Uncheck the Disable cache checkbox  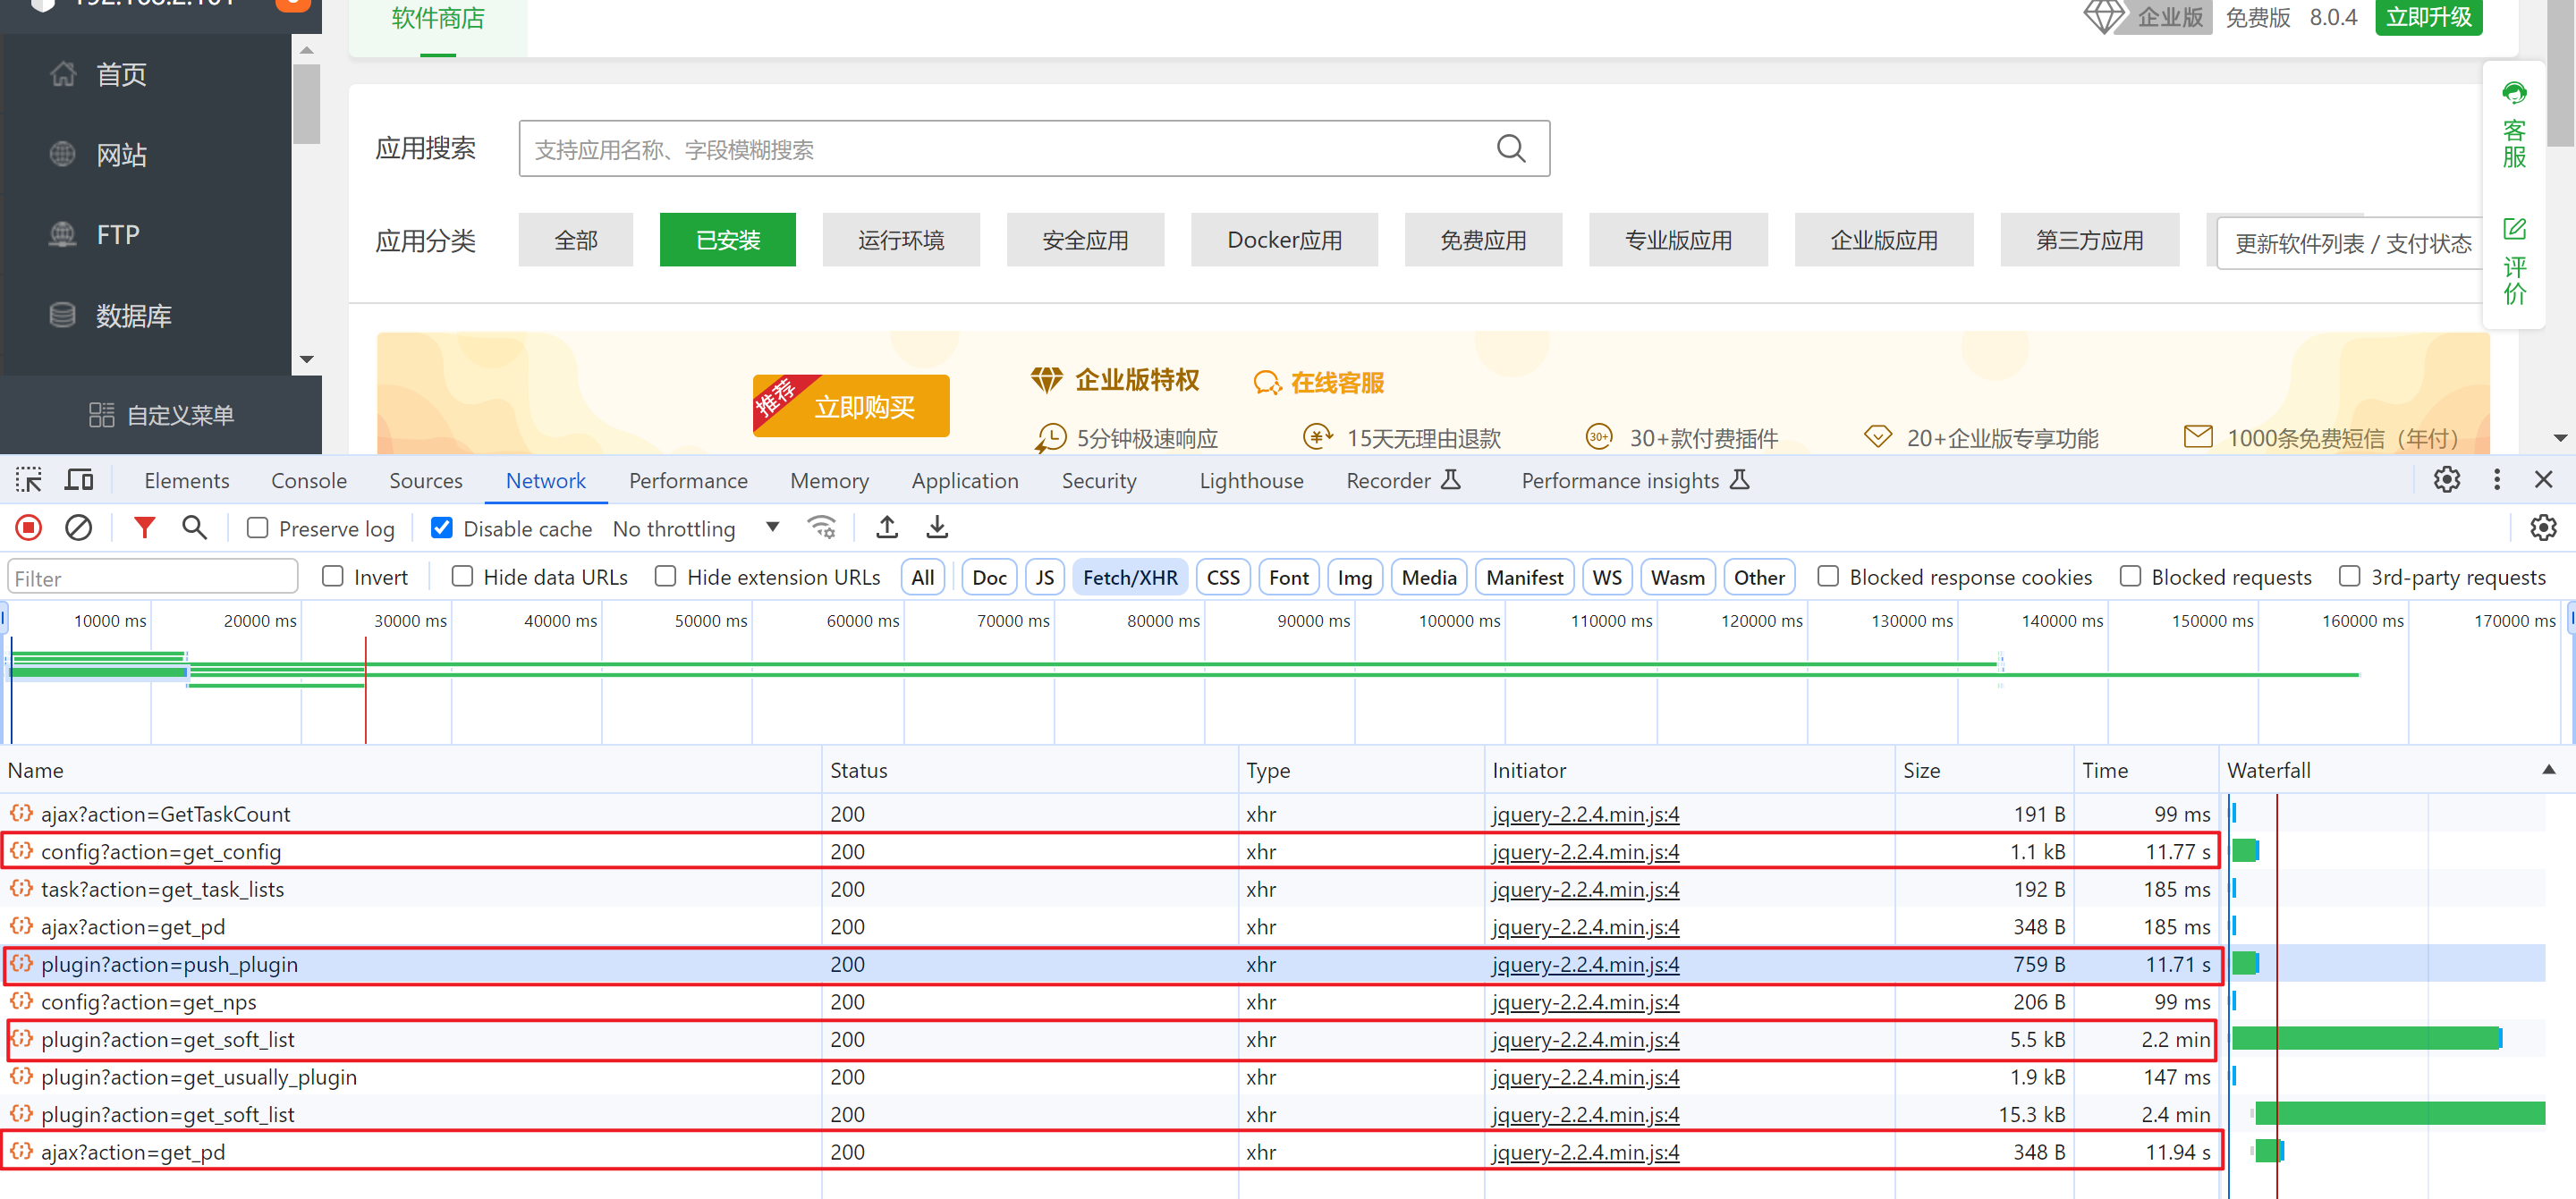441,527
